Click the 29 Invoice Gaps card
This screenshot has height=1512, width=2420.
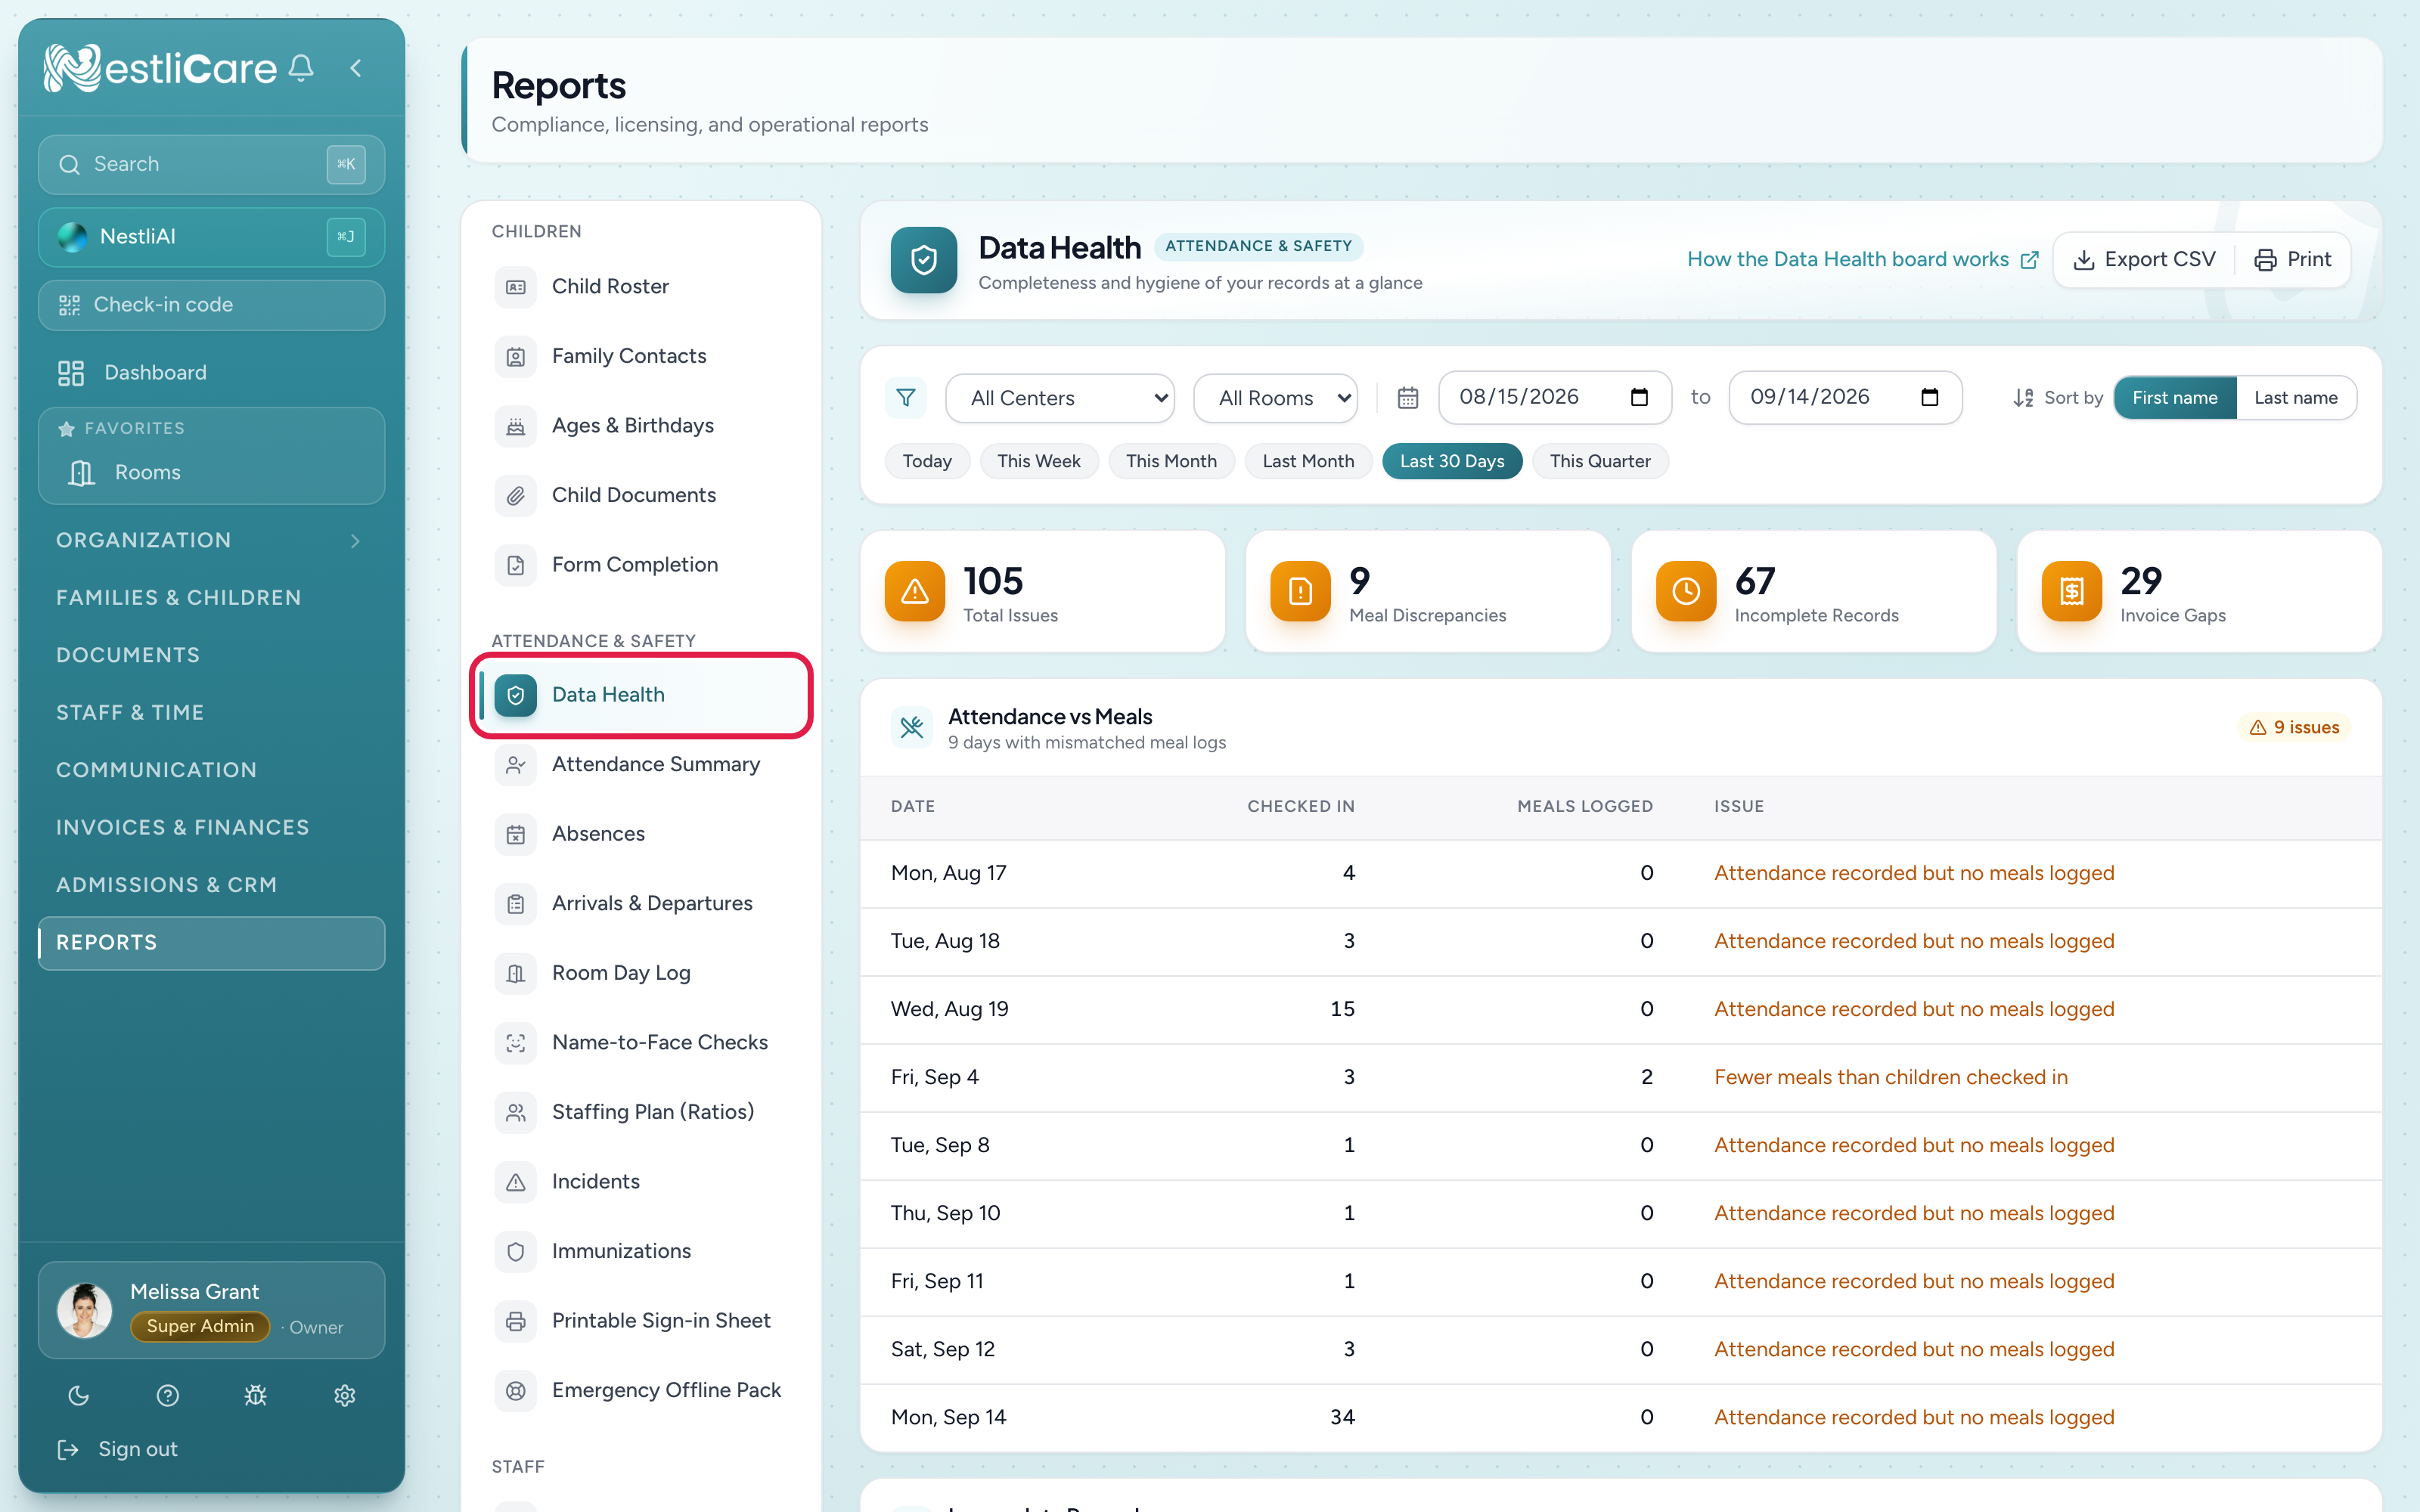tap(2199, 592)
